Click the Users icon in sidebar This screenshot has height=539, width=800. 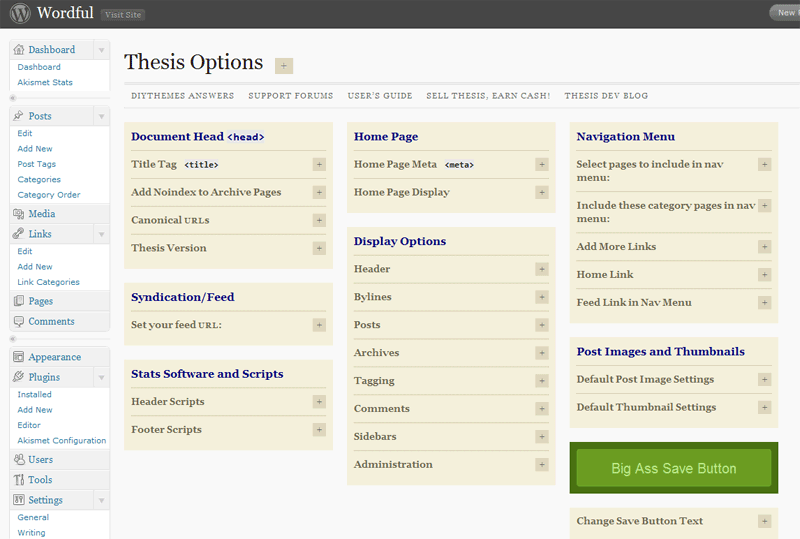19,460
